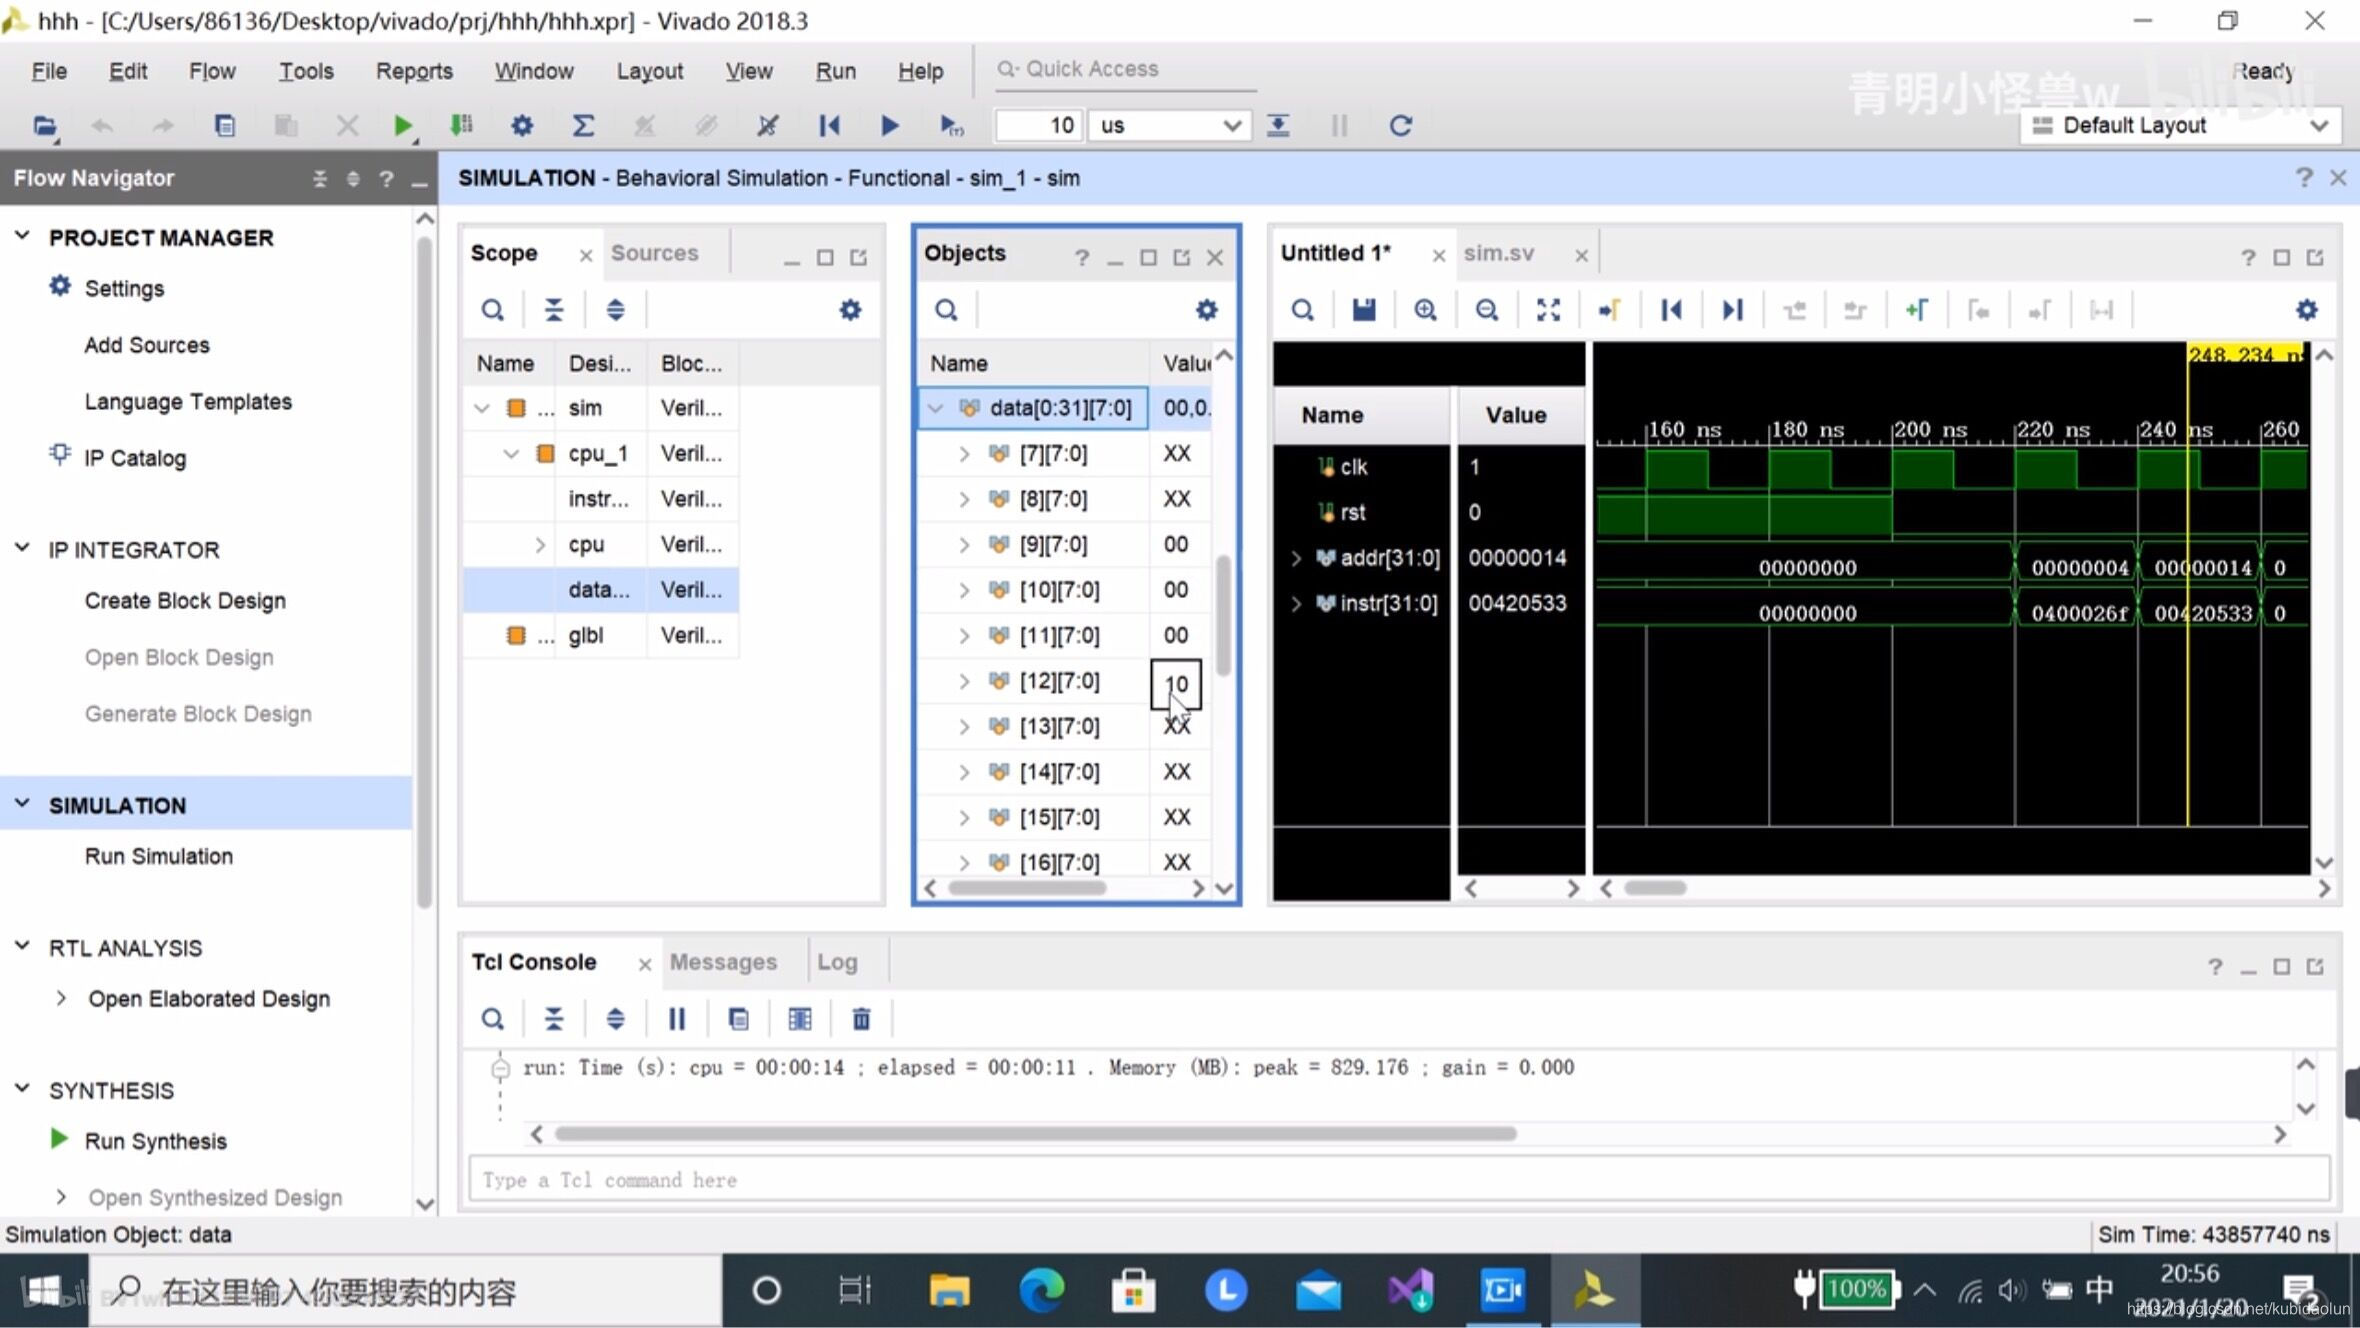Open the Reports menu
Screen dimensions: 2360x1328
tap(414, 71)
